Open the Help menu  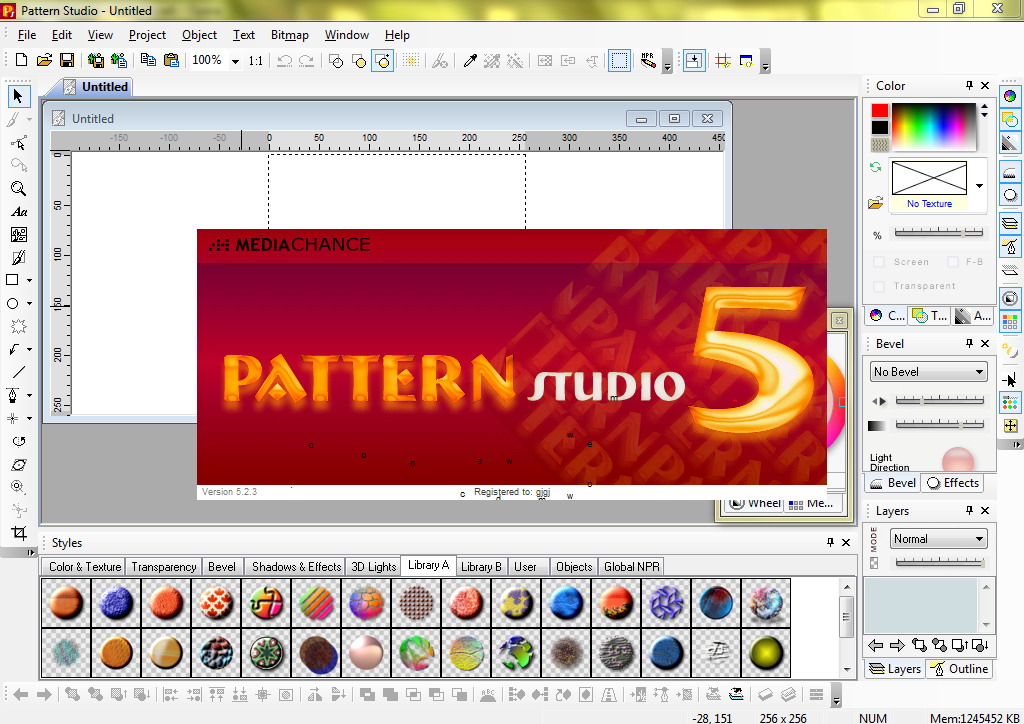[x=396, y=35]
